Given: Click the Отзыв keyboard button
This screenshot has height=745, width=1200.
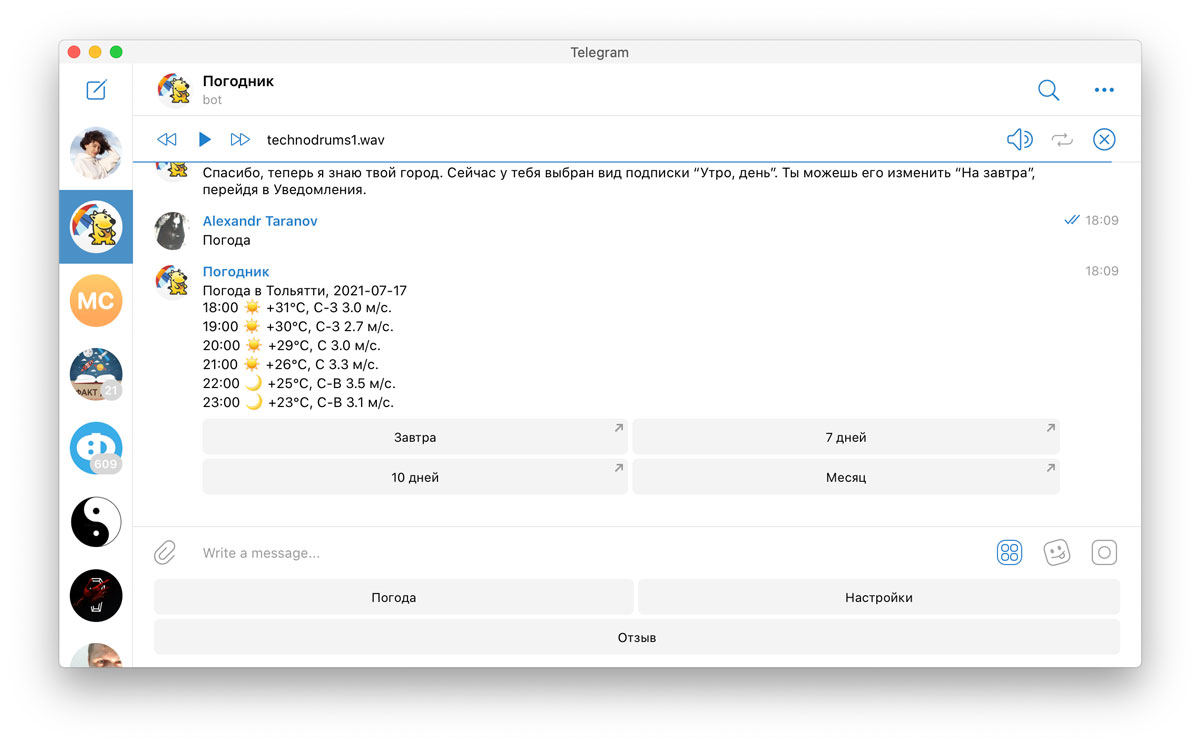Looking at the screenshot, I should [x=637, y=637].
